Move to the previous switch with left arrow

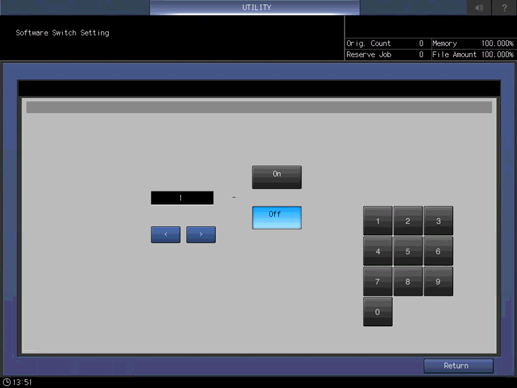tap(166, 234)
